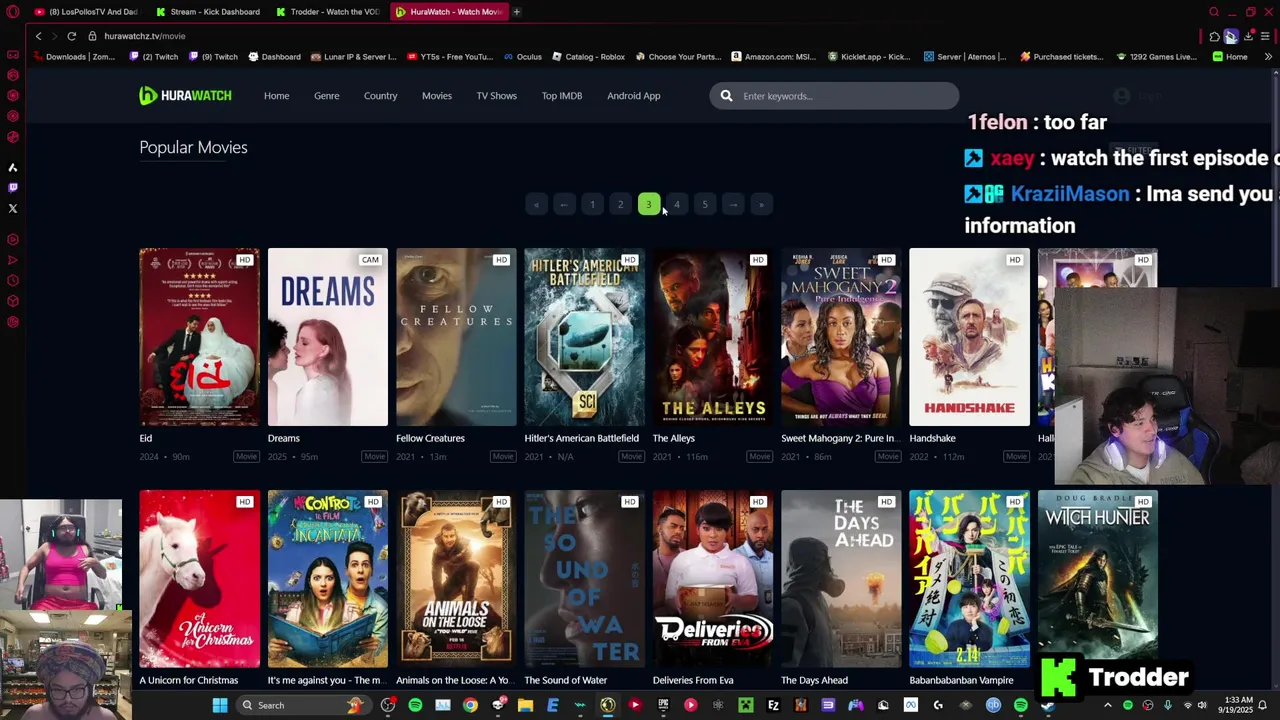Click the search keywords input field
Screen dimensions: 1280x720
[x=834, y=96]
